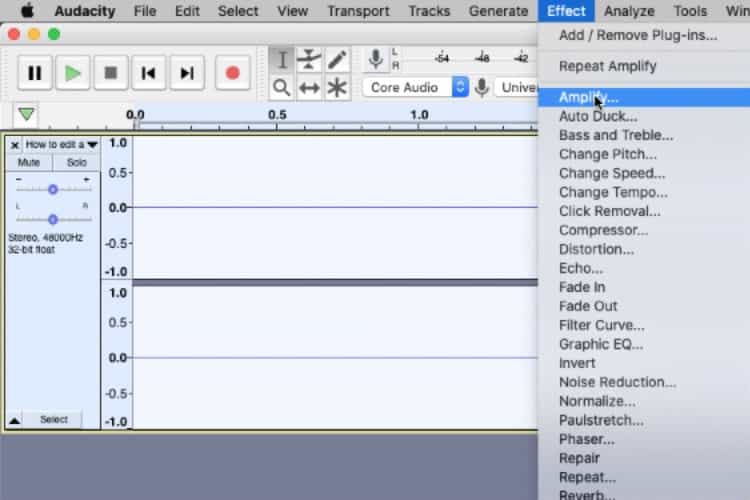Screen dimensions: 750x500
Task: Select the Multi-Tool asterisk icon
Action: (337, 88)
